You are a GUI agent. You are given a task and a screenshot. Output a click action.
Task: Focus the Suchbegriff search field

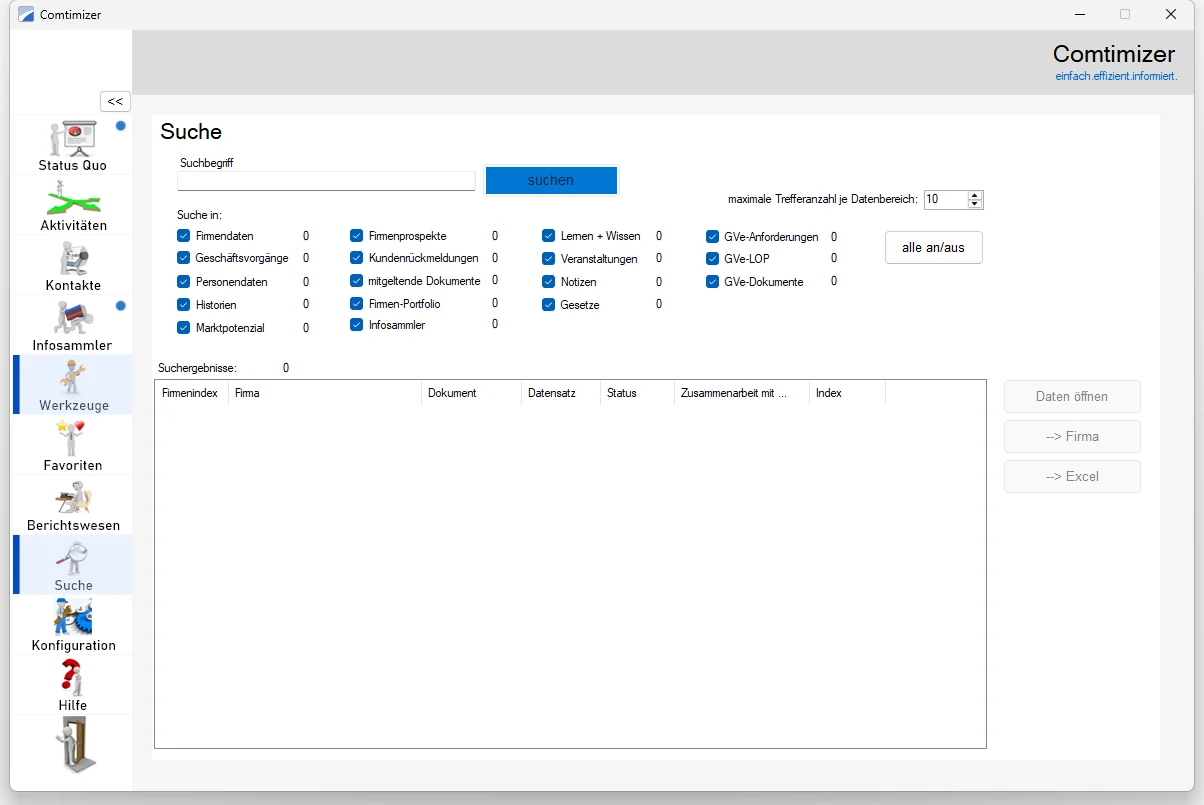[326, 180]
